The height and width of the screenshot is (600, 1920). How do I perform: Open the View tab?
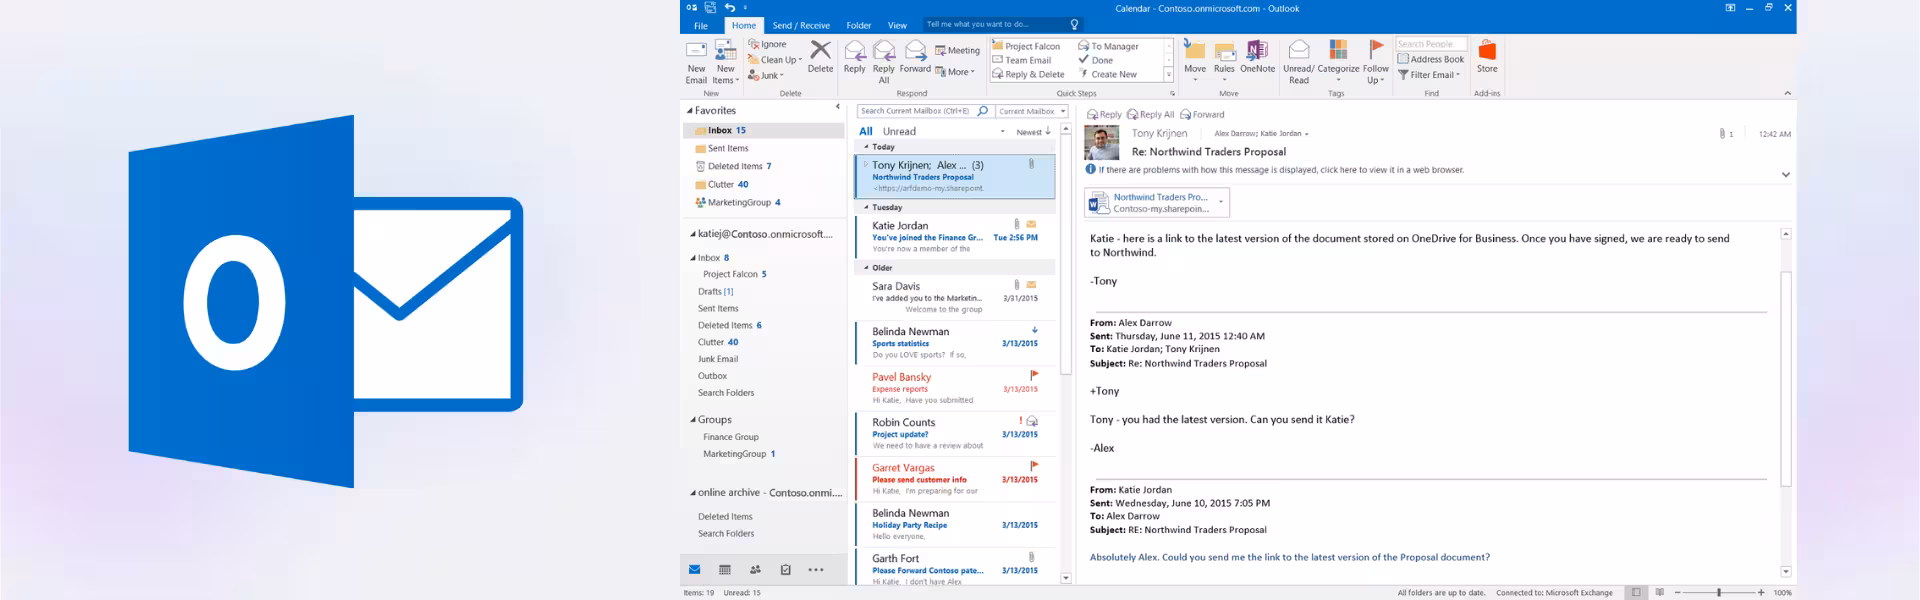coord(897,25)
